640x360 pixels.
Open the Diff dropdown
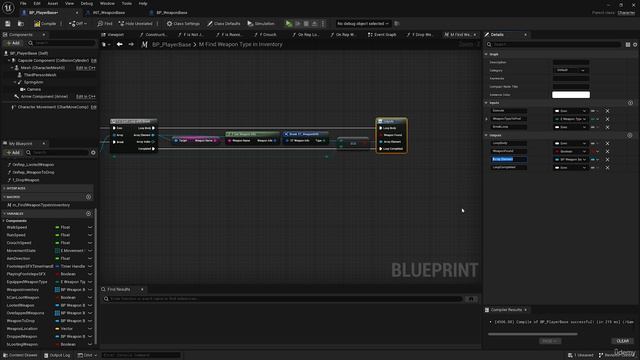point(78,24)
